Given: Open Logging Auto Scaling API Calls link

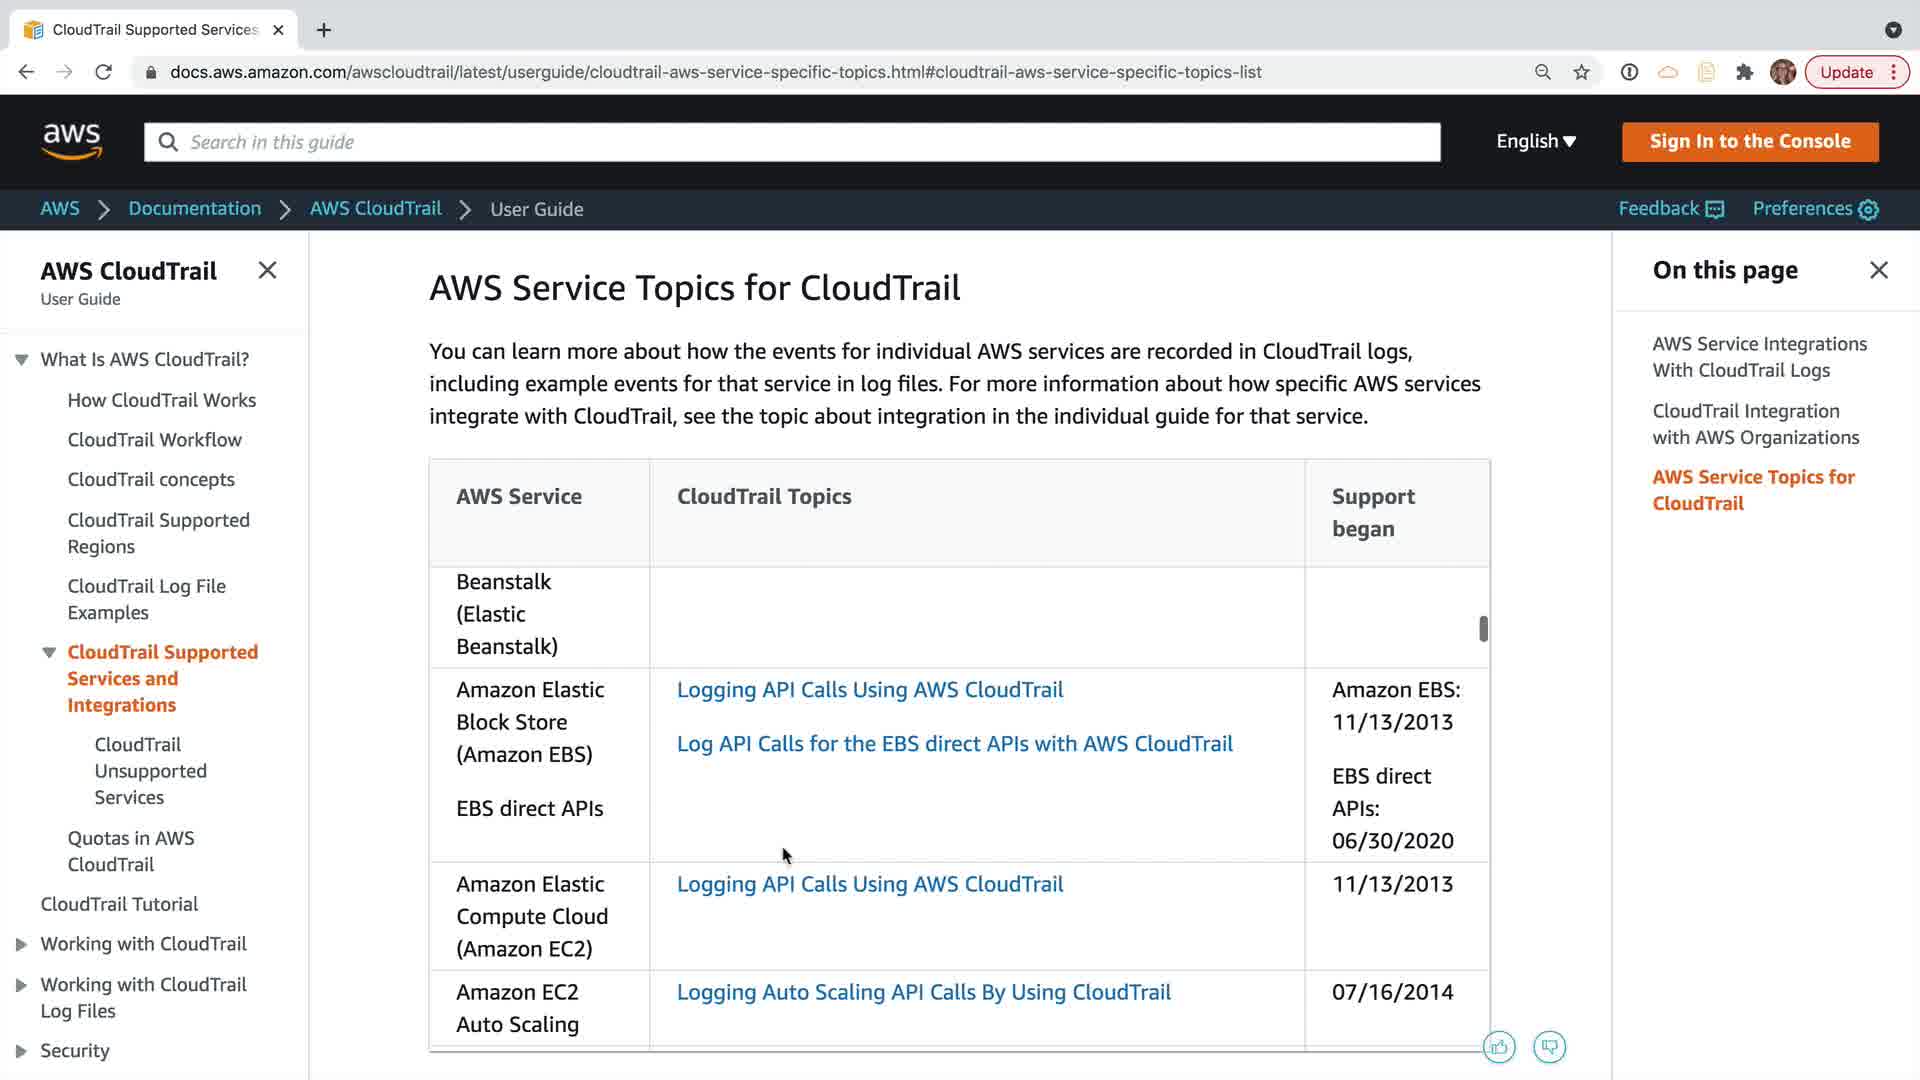Looking at the screenshot, I should pyautogui.click(x=923, y=992).
